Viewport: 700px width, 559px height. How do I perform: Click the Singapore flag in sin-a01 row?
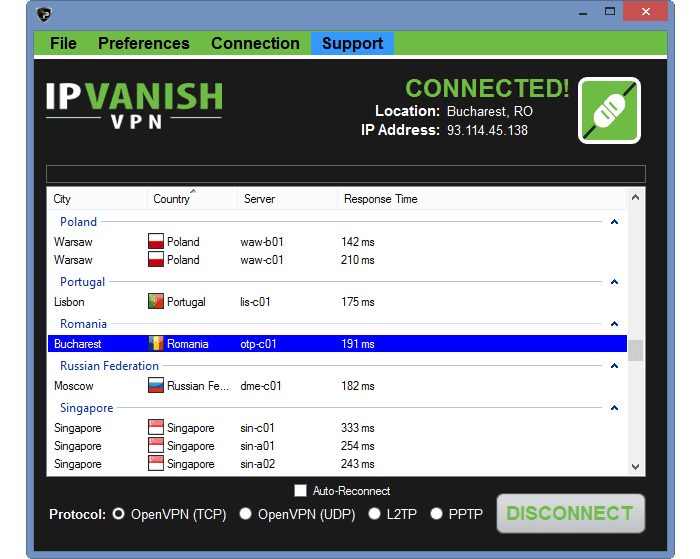tap(156, 445)
